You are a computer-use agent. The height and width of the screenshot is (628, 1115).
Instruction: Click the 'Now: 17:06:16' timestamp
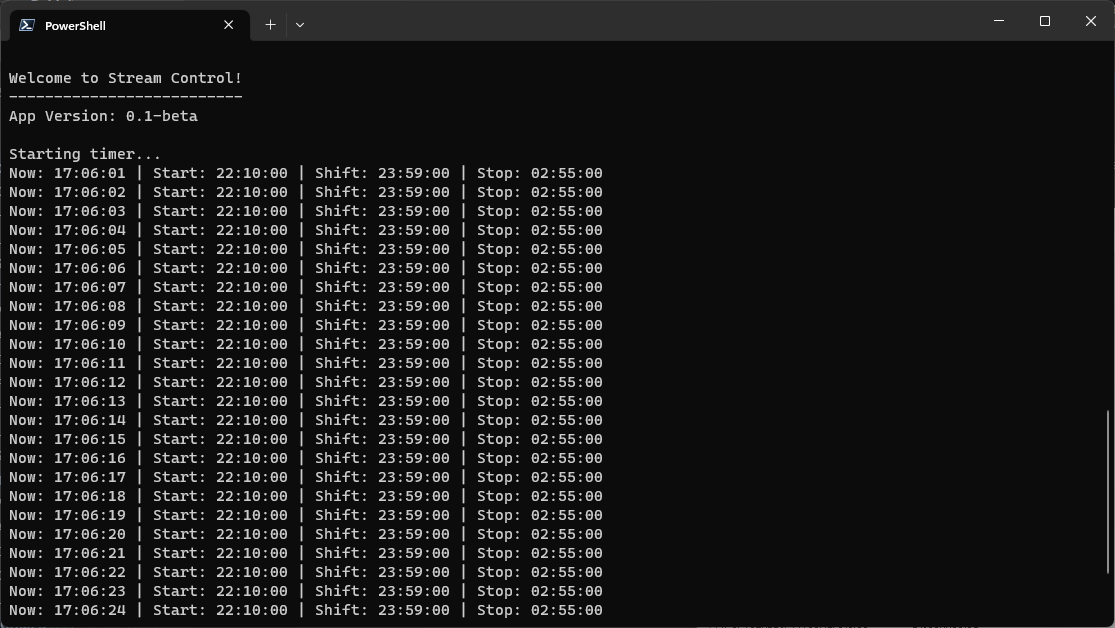[67, 458]
